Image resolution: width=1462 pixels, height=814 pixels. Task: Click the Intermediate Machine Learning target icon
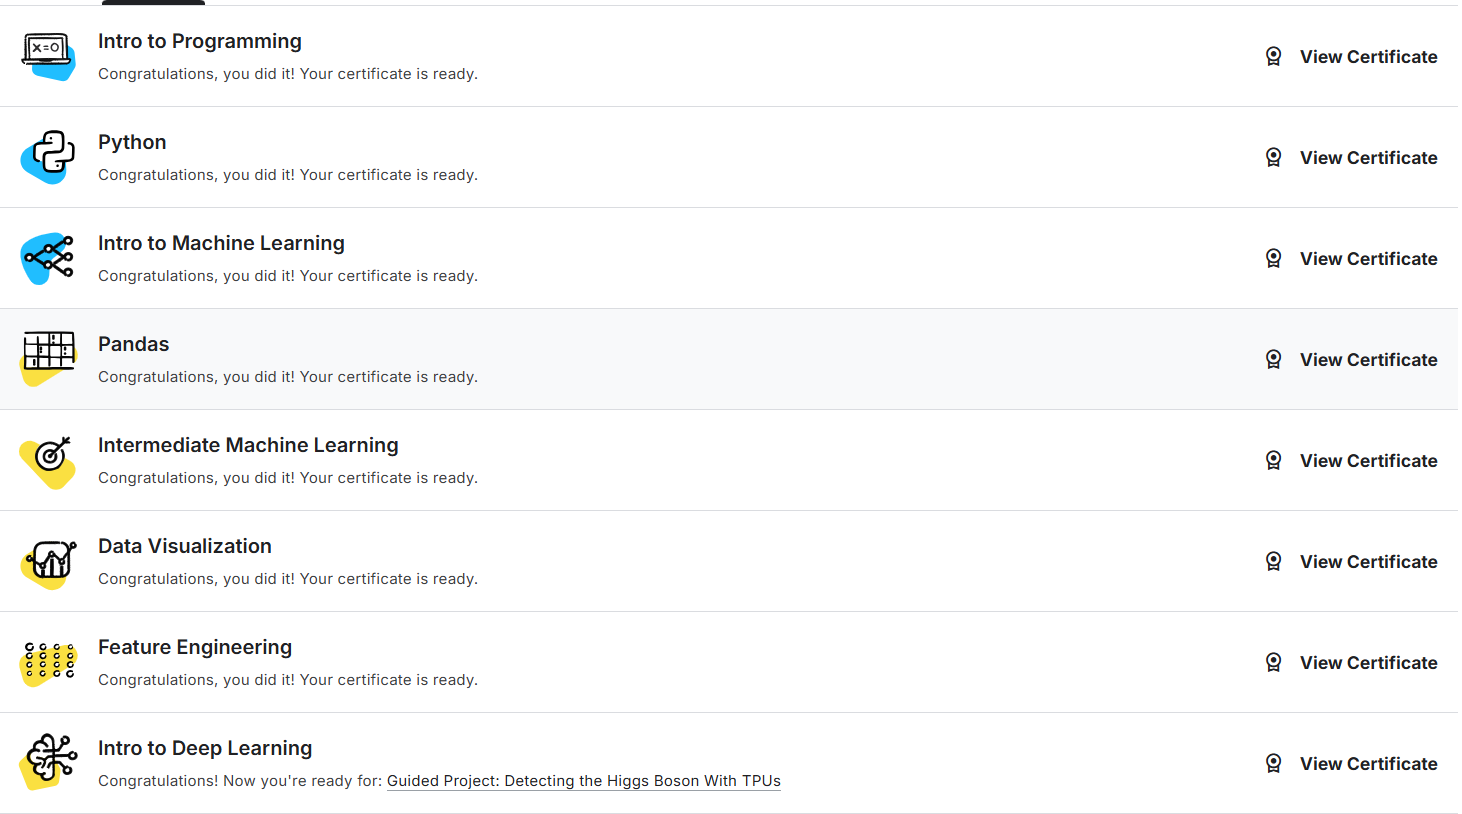48,461
